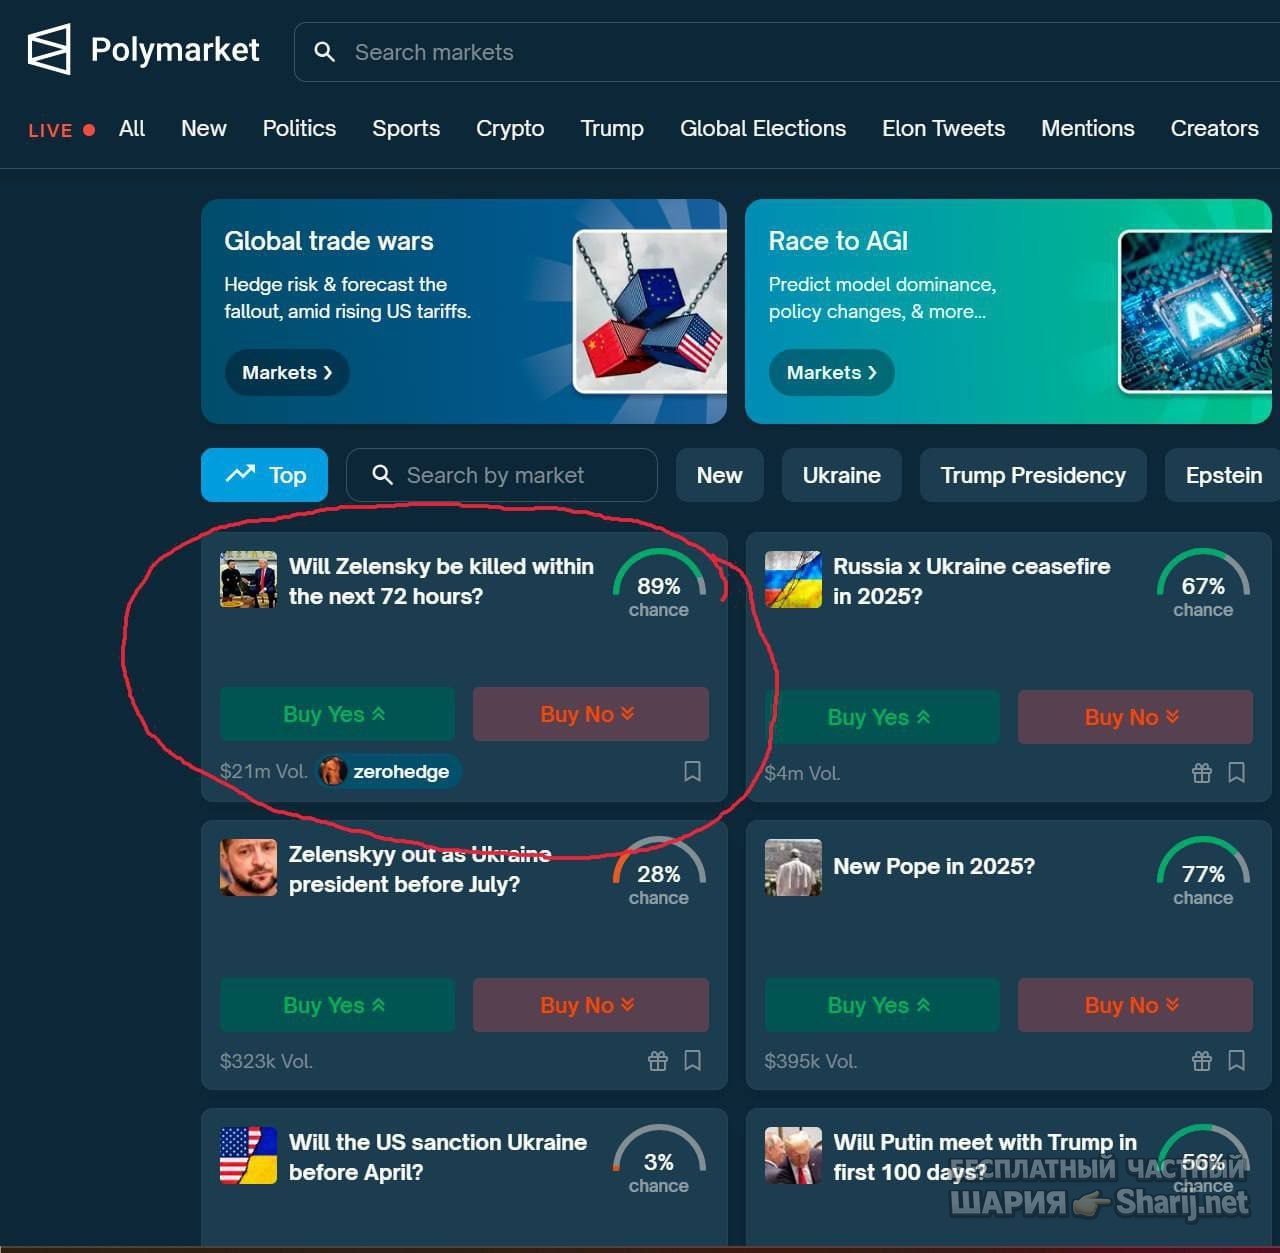Open the Zelenskyy out as president thumbnail
This screenshot has width=1280, height=1253.
[248, 867]
